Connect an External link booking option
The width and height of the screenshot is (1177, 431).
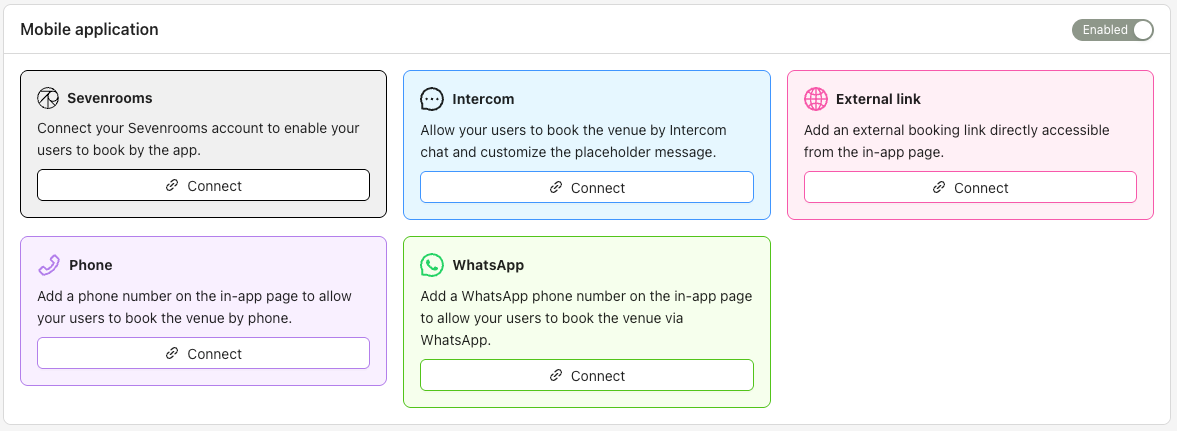point(970,188)
